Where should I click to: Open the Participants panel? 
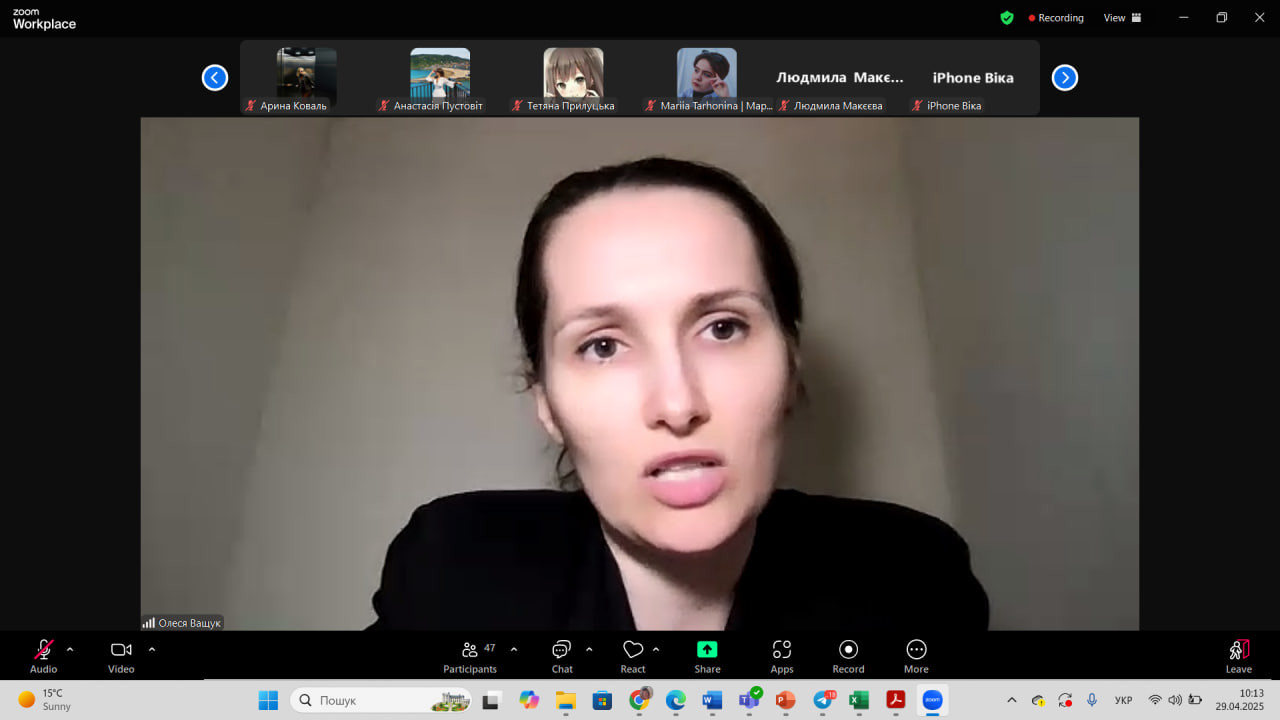pos(470,655)
